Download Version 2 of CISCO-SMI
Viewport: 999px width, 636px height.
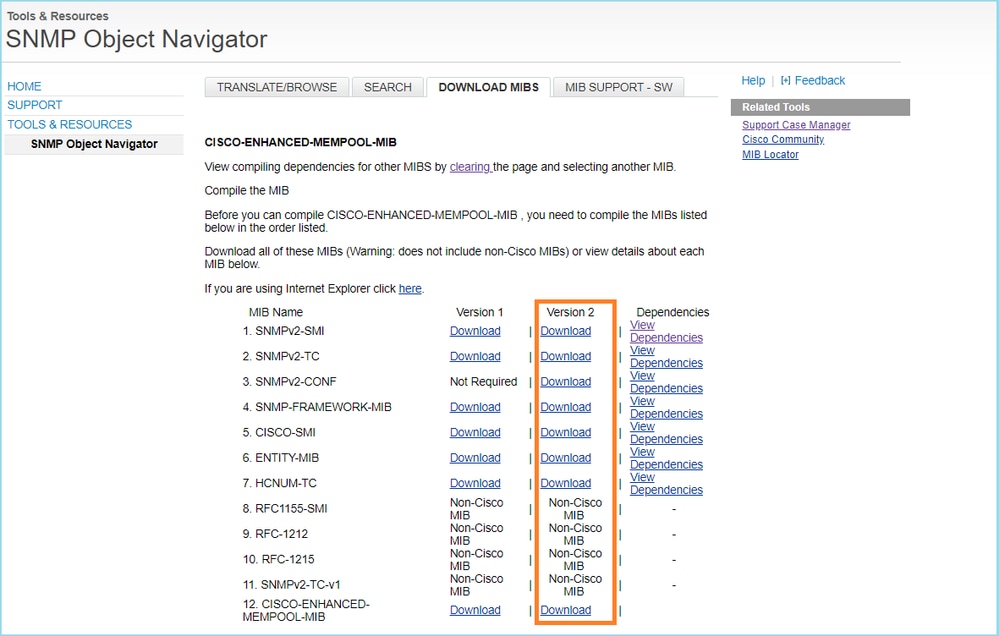coord(565,433)
